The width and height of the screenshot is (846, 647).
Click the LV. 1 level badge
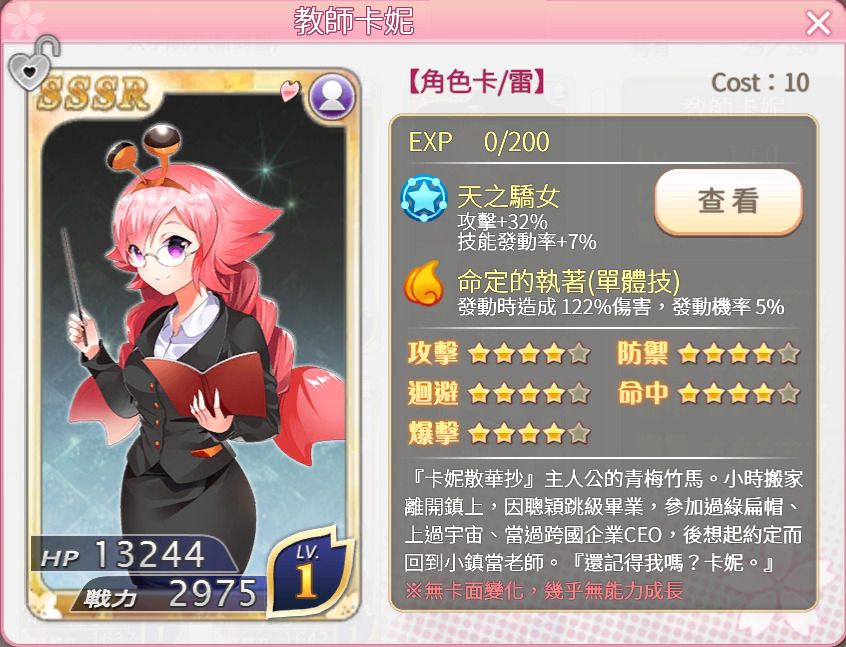tap(309, 573)
